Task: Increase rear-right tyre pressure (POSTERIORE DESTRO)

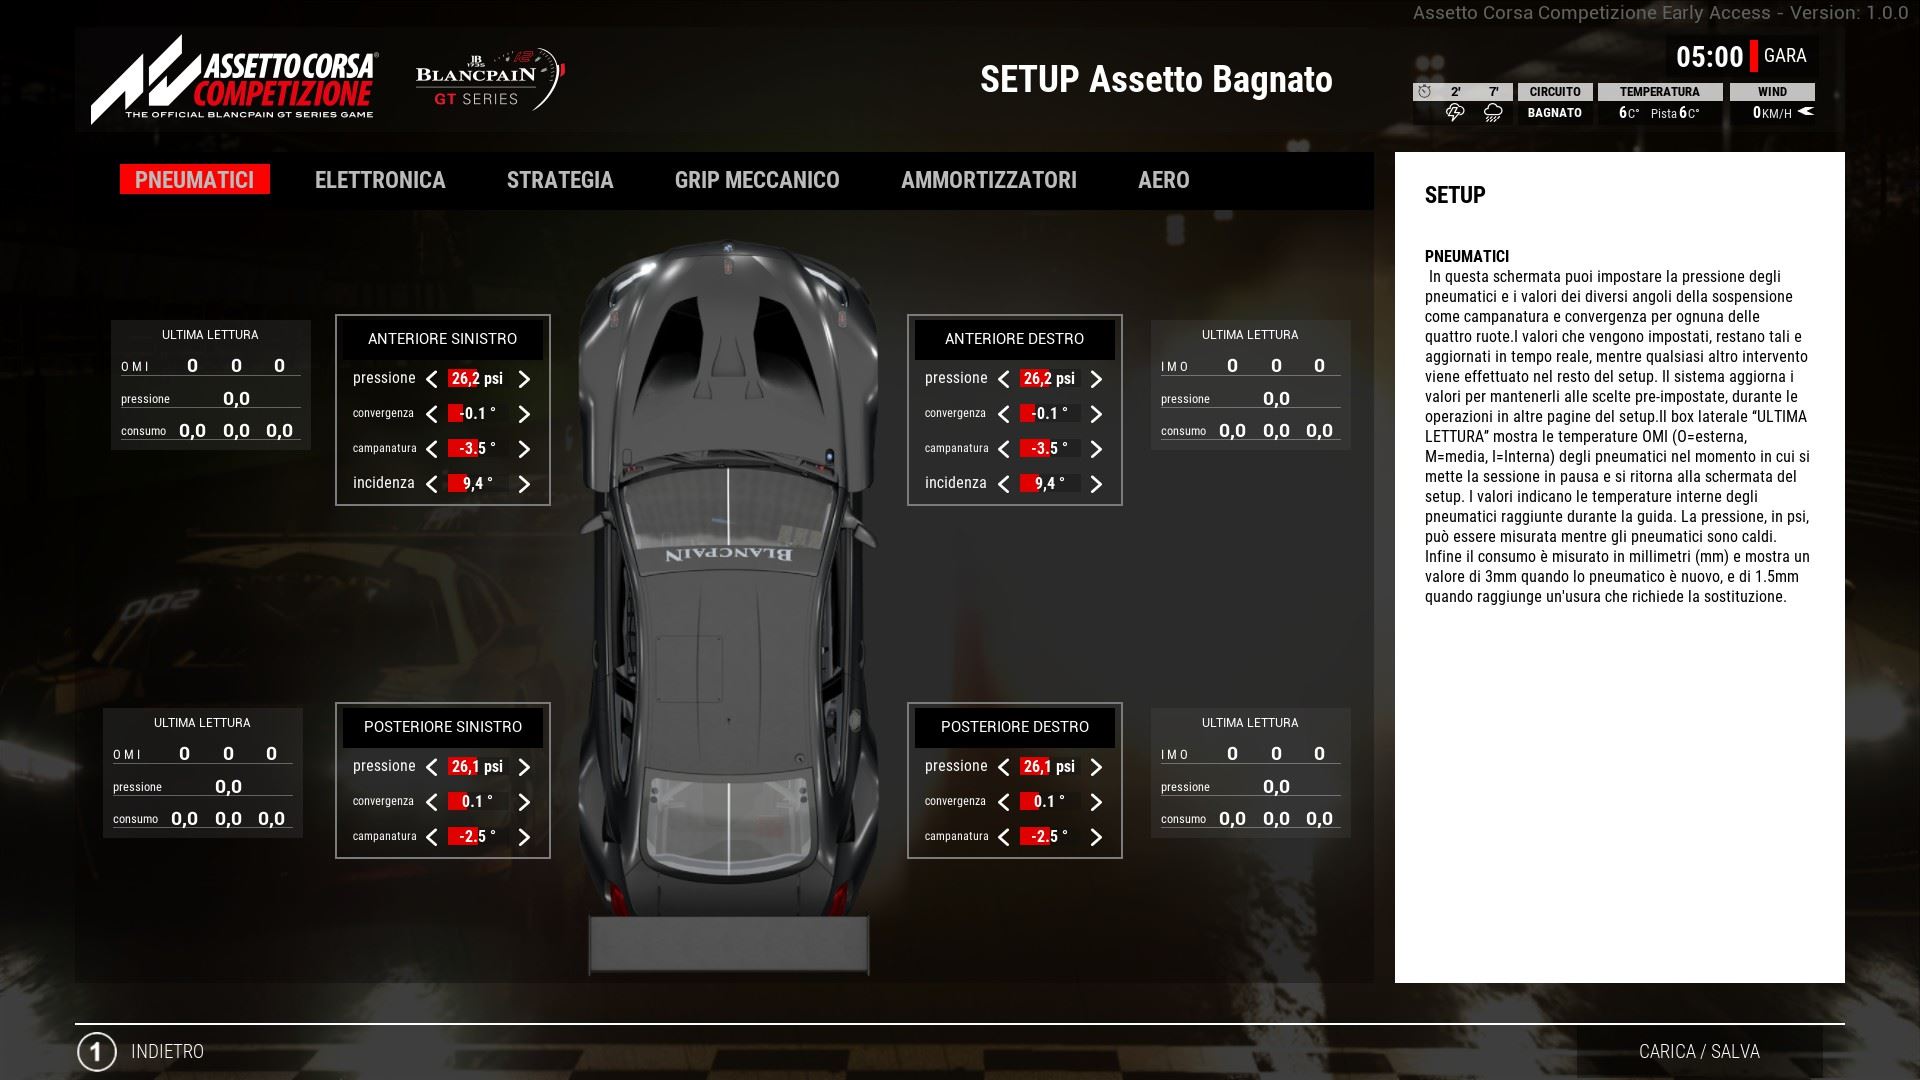Action: point(1096,767)
